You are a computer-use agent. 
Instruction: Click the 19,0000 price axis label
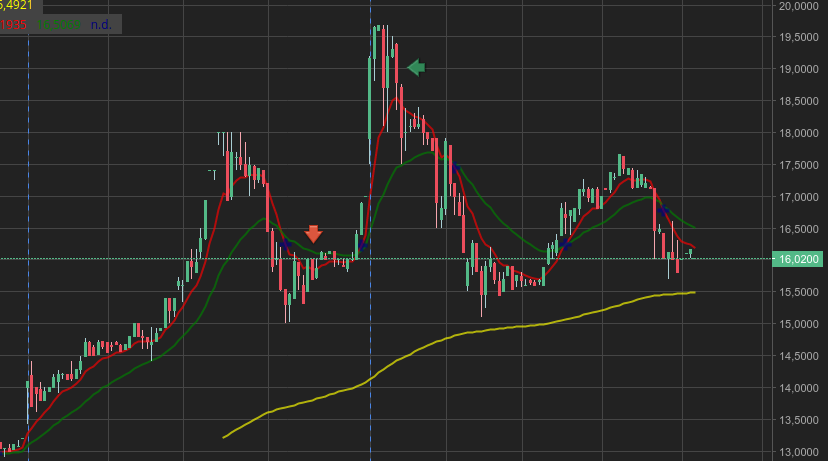click(x=800, y=69)
